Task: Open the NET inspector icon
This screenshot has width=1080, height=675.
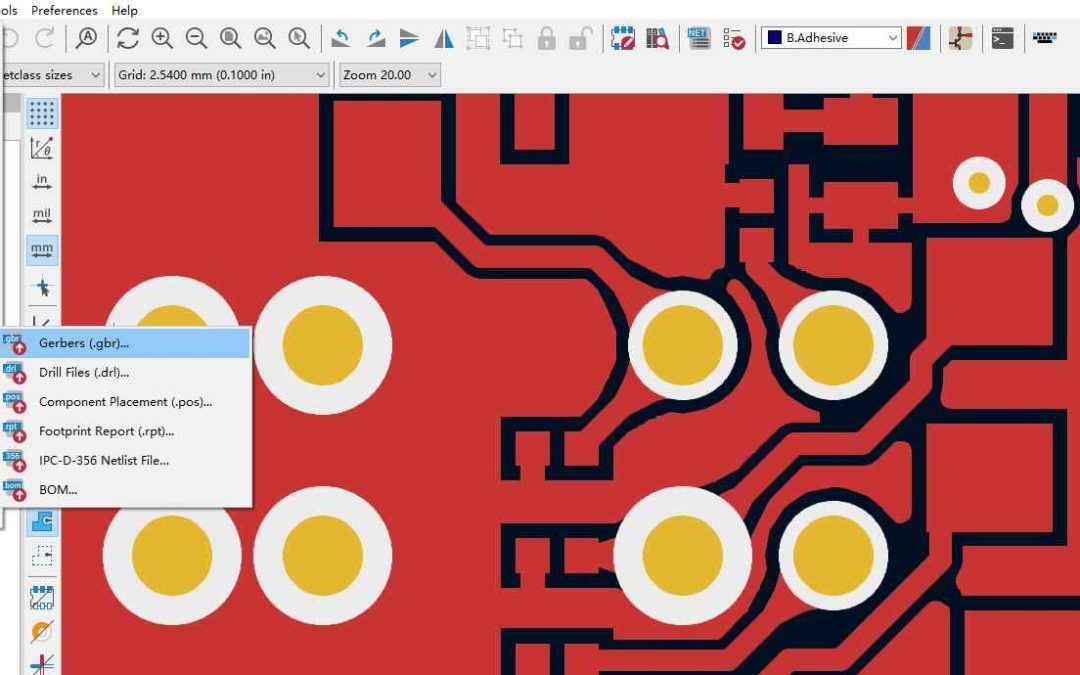Action: [x=698, y=38]
